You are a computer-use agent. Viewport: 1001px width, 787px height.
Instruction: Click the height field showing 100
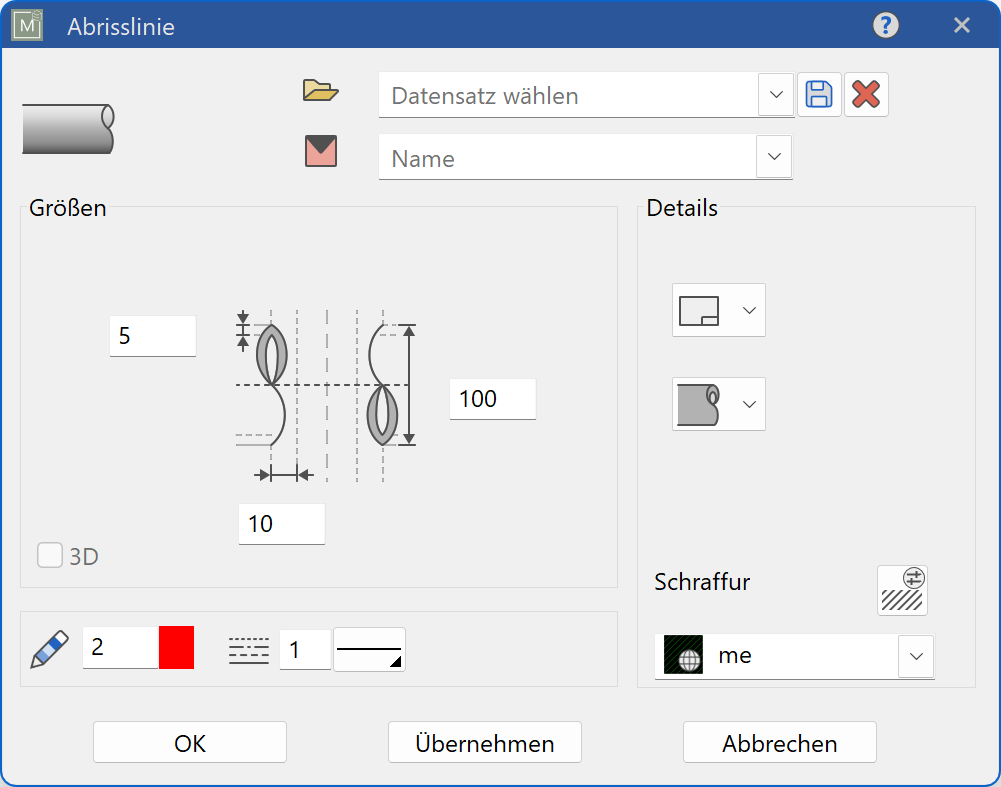tap(492, 399)
